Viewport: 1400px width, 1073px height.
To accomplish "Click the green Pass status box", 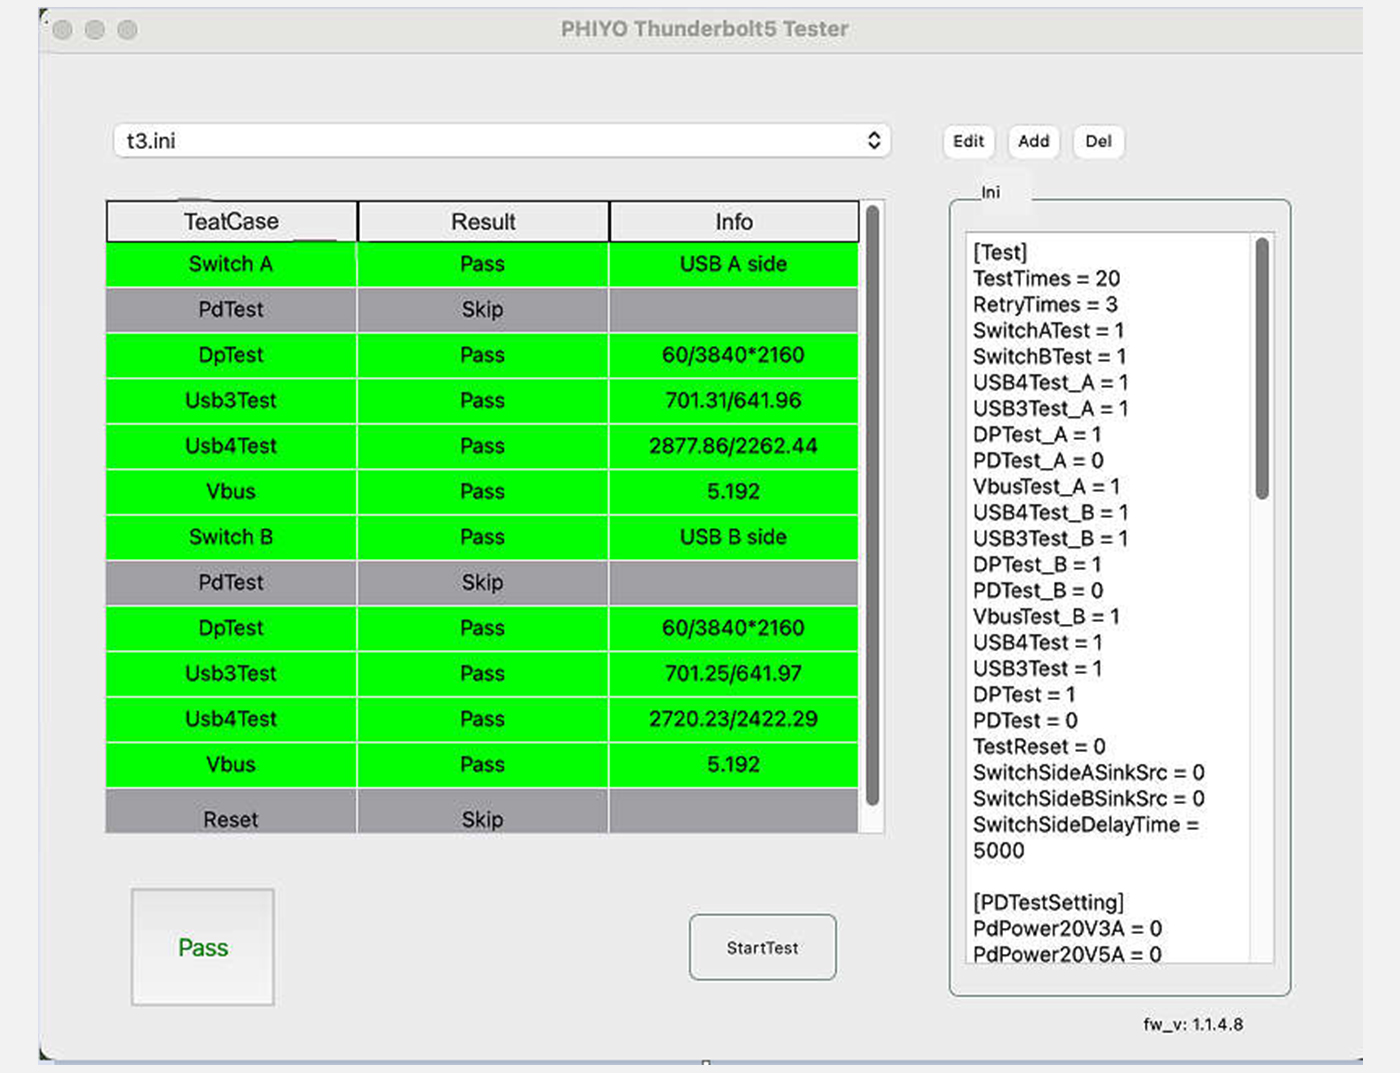I will coord(203,947).
